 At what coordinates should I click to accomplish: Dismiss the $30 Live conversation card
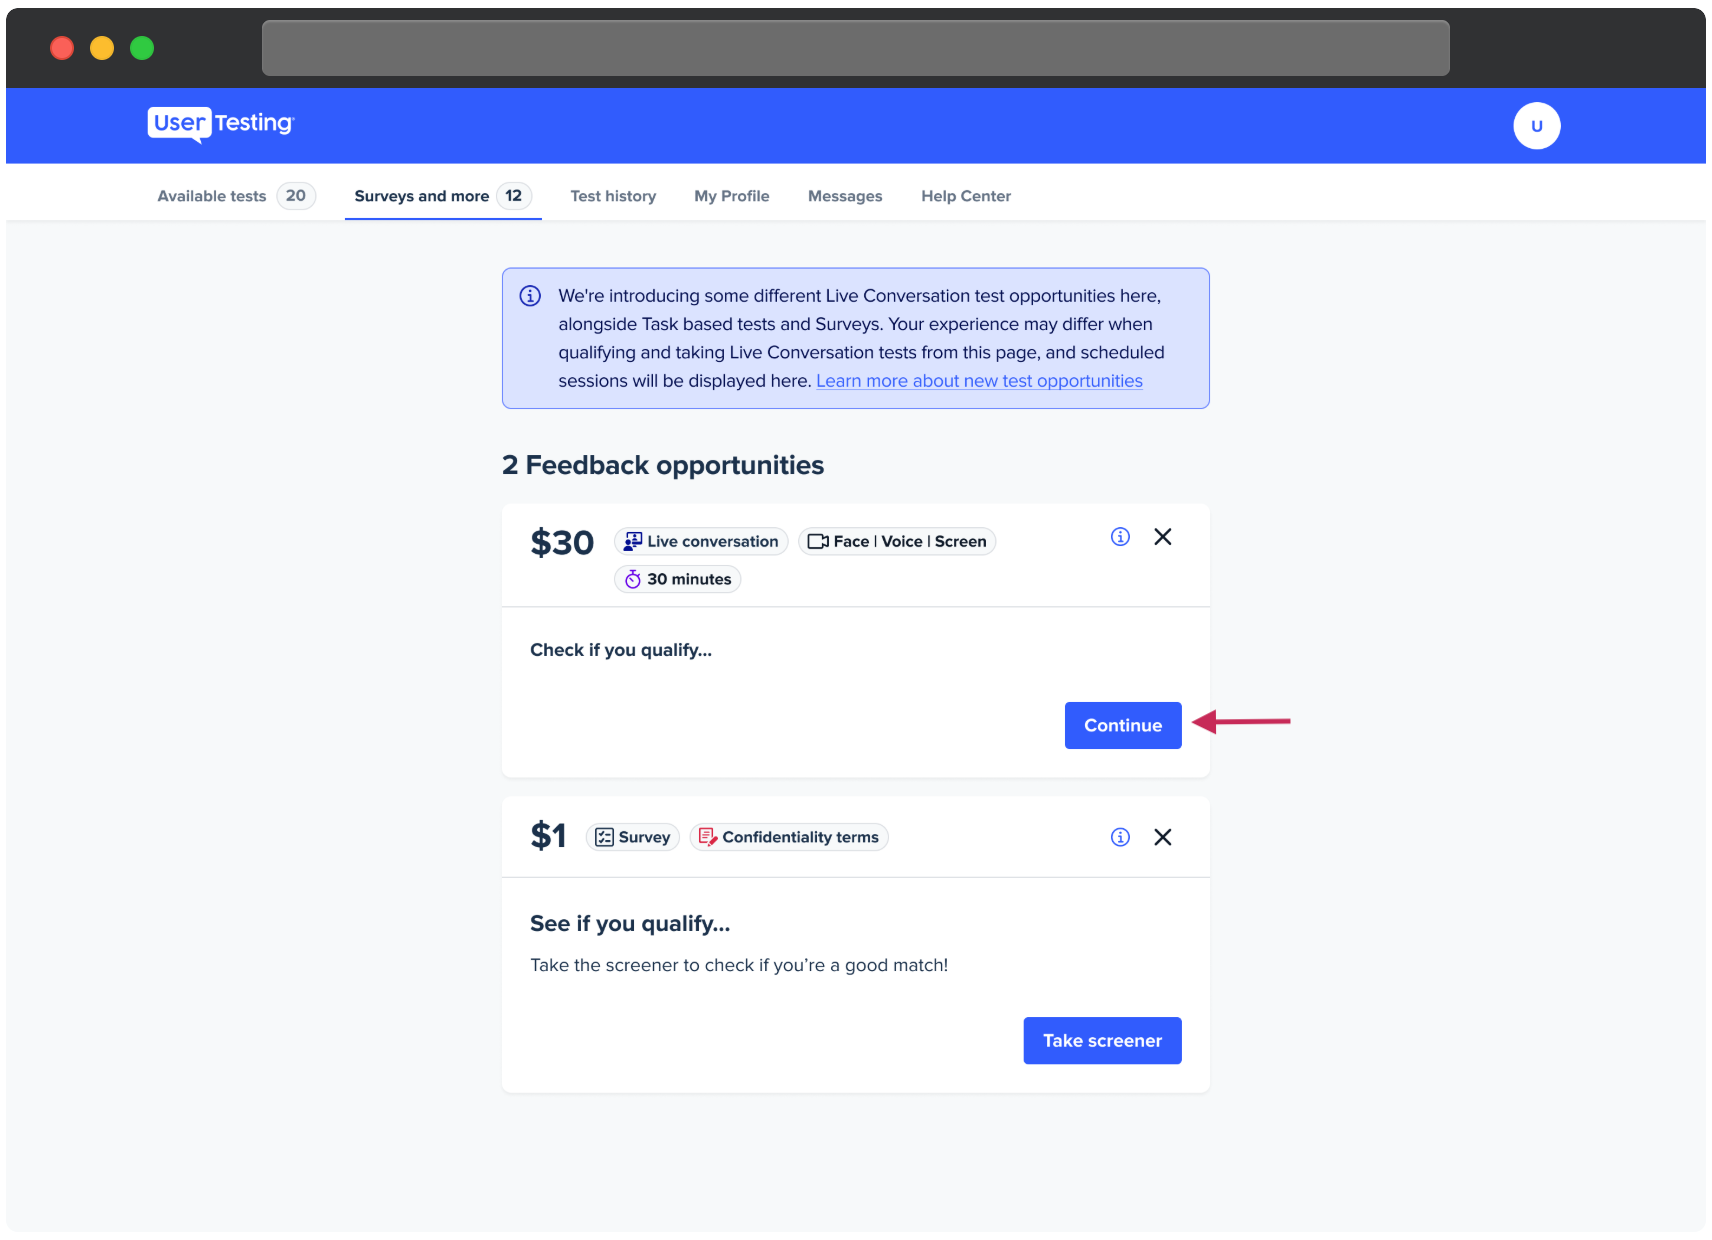pos(1163,537)
